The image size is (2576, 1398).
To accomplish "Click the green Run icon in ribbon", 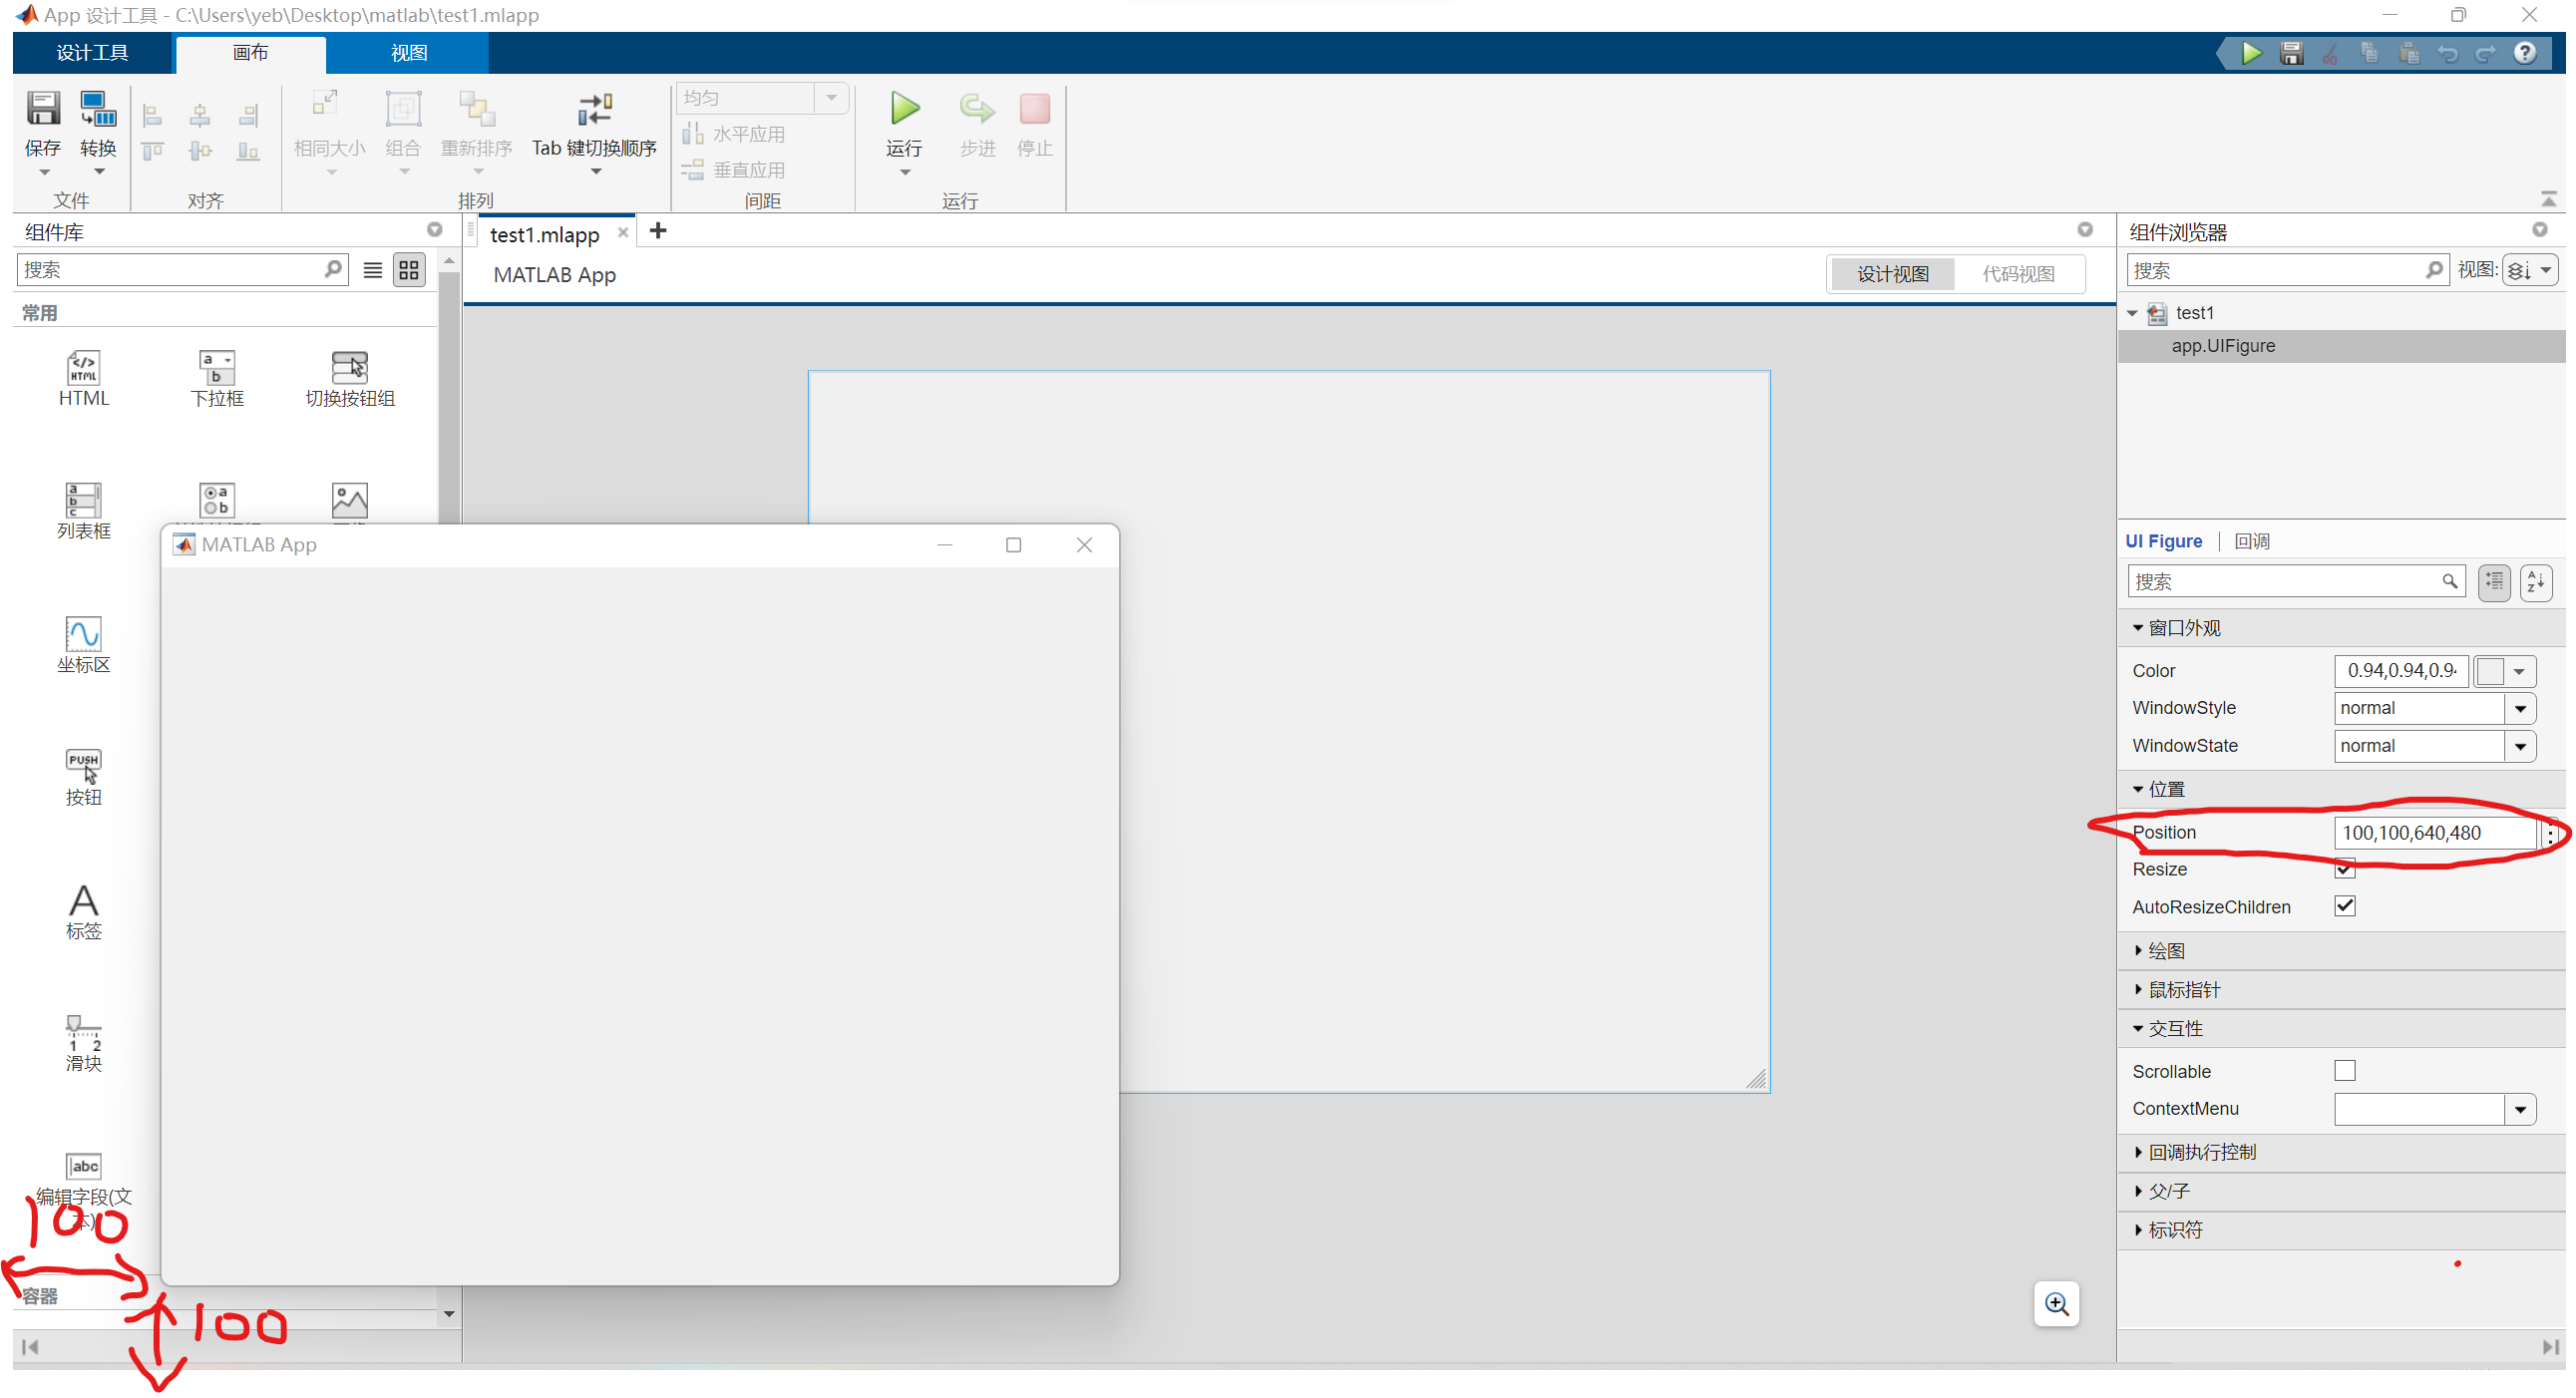I will [904, 109].
